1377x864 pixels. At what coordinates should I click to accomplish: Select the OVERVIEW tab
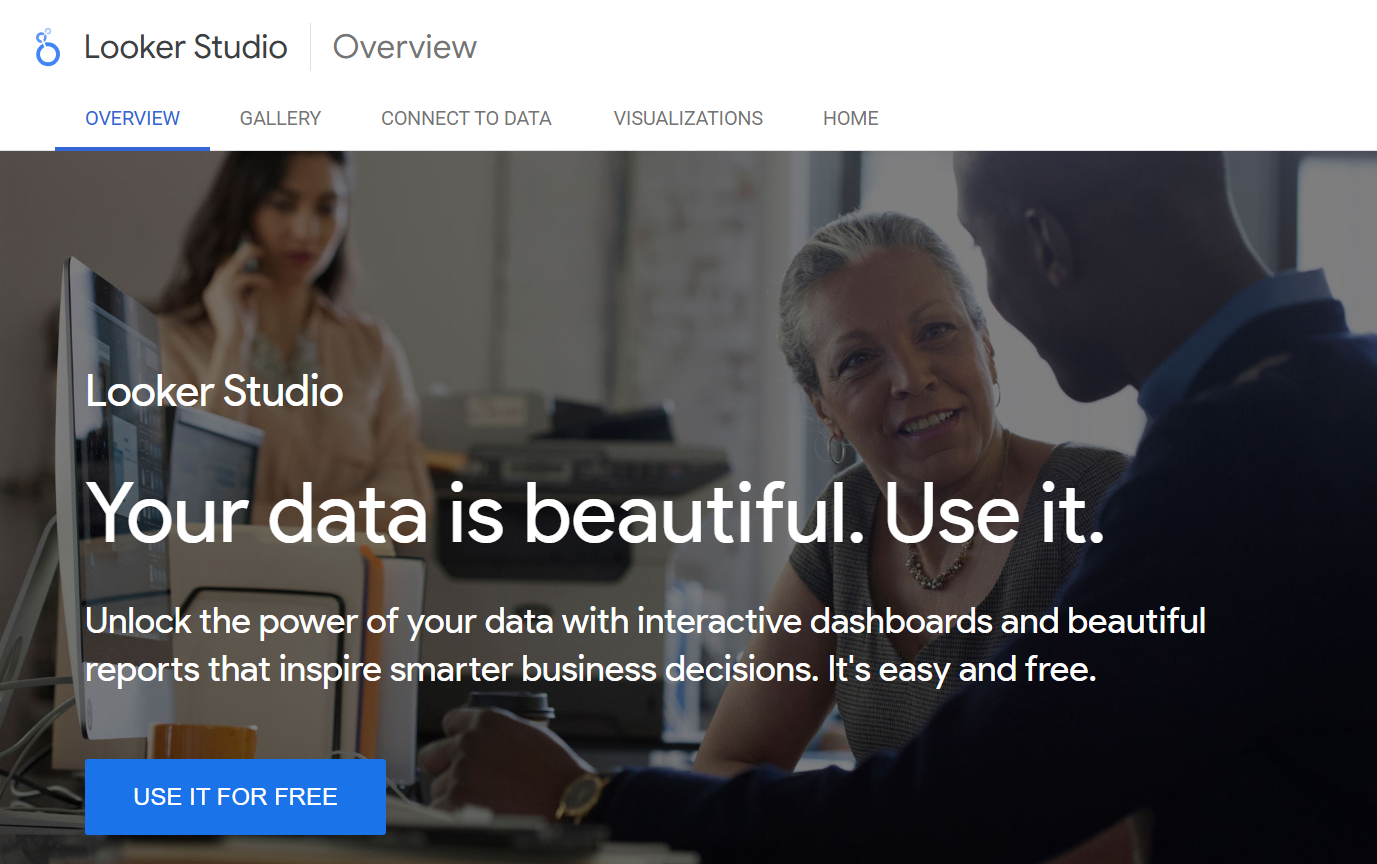(x=132, y=118)
